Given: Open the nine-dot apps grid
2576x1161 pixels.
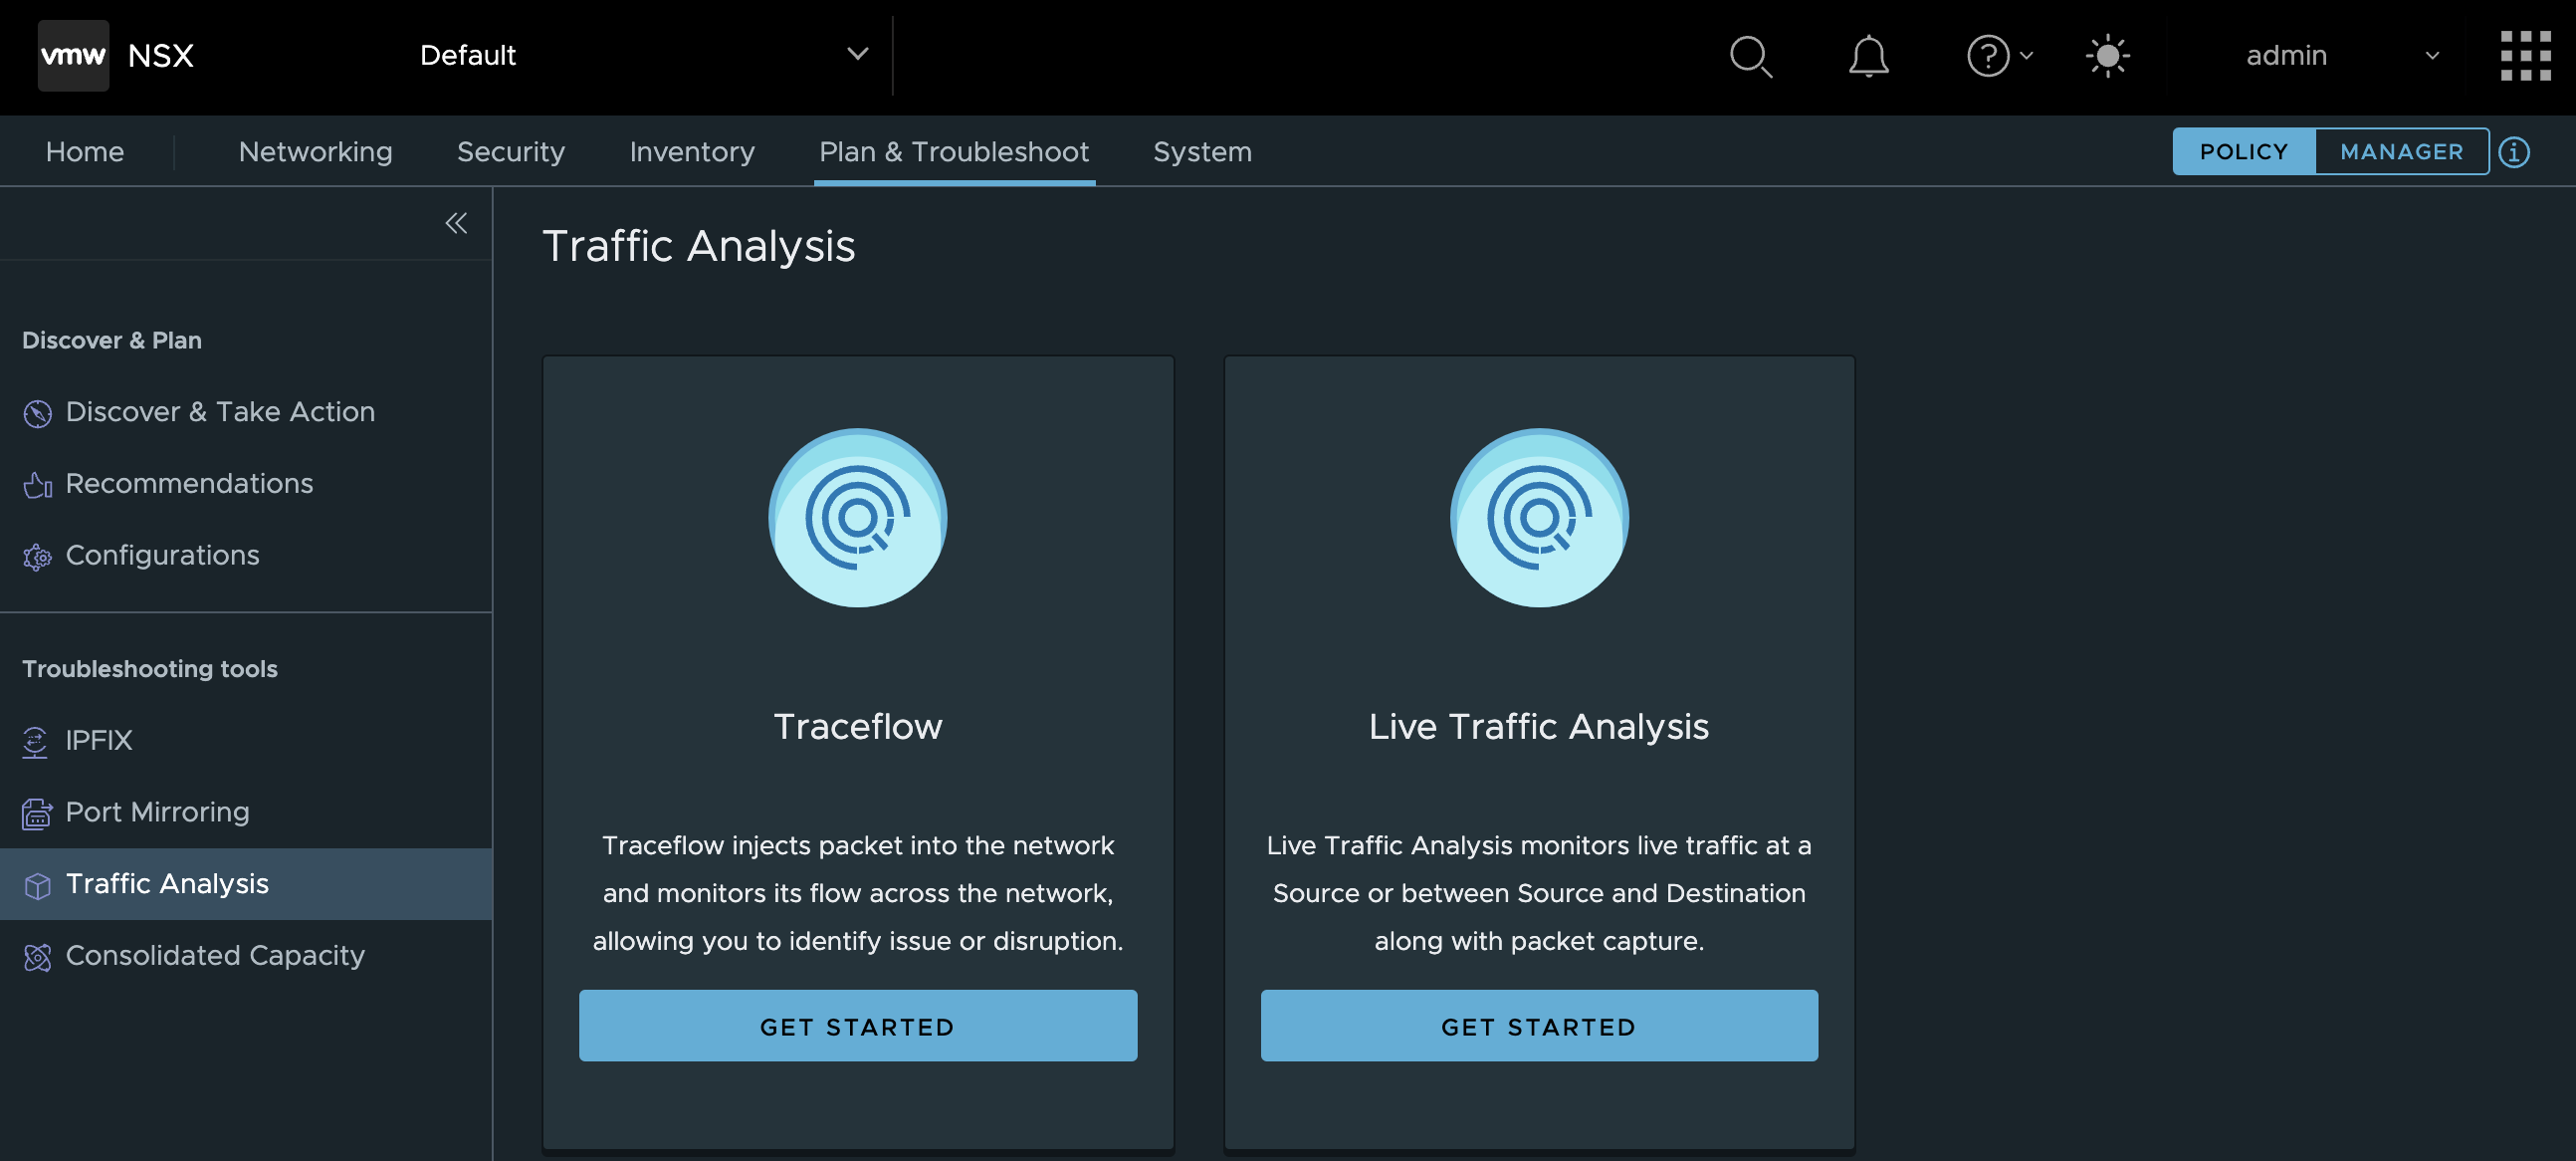Looking at the screenshot, I should click(x=2524, y=56).
